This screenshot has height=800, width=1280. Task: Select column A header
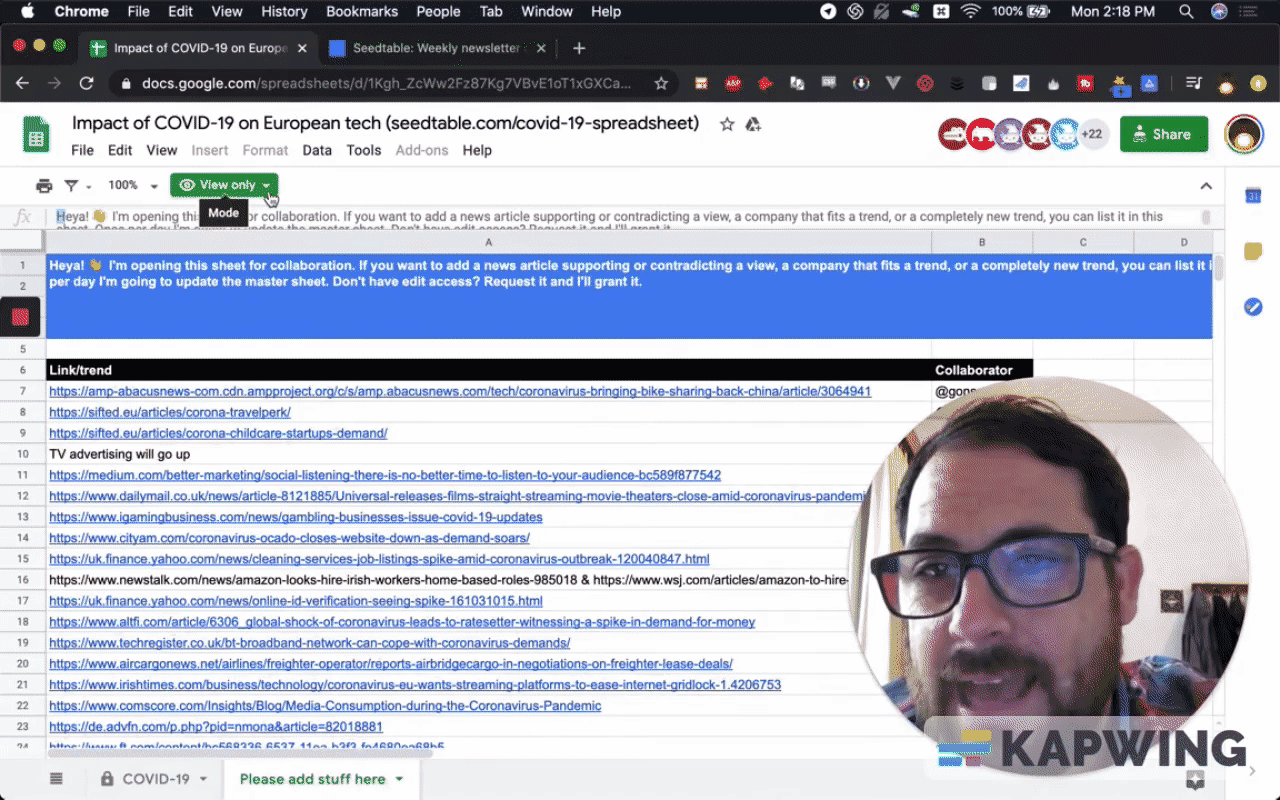click(488, 242)
